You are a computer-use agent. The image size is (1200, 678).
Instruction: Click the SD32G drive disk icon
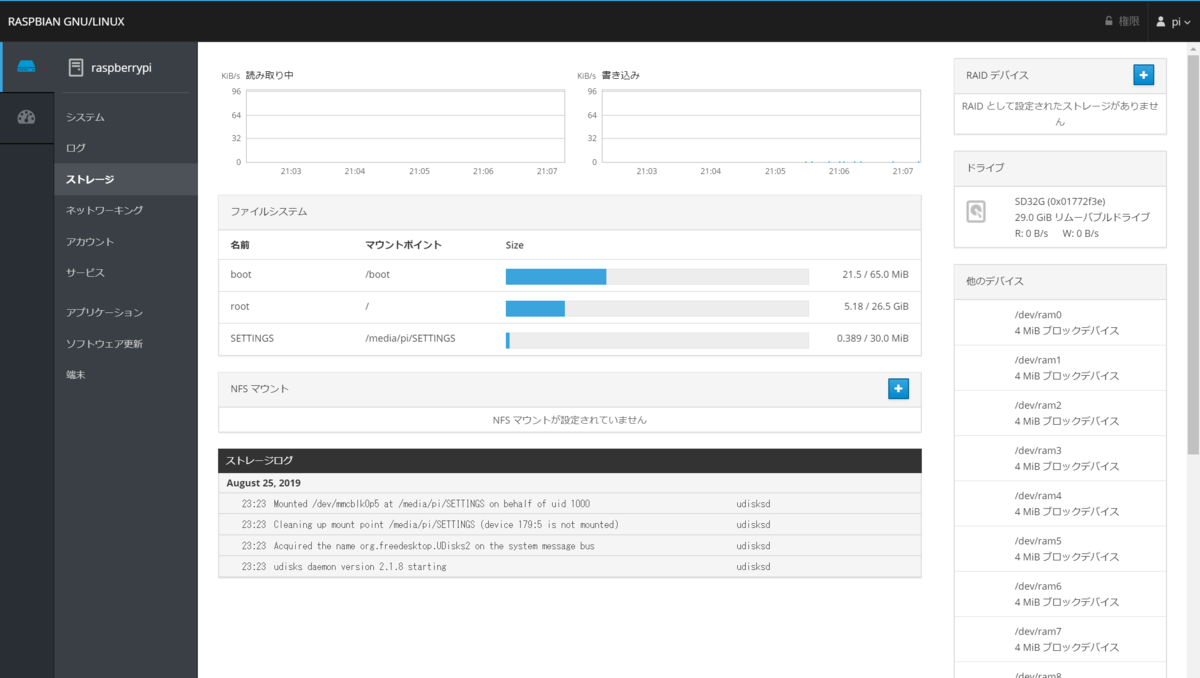click(x=976, y=211)
